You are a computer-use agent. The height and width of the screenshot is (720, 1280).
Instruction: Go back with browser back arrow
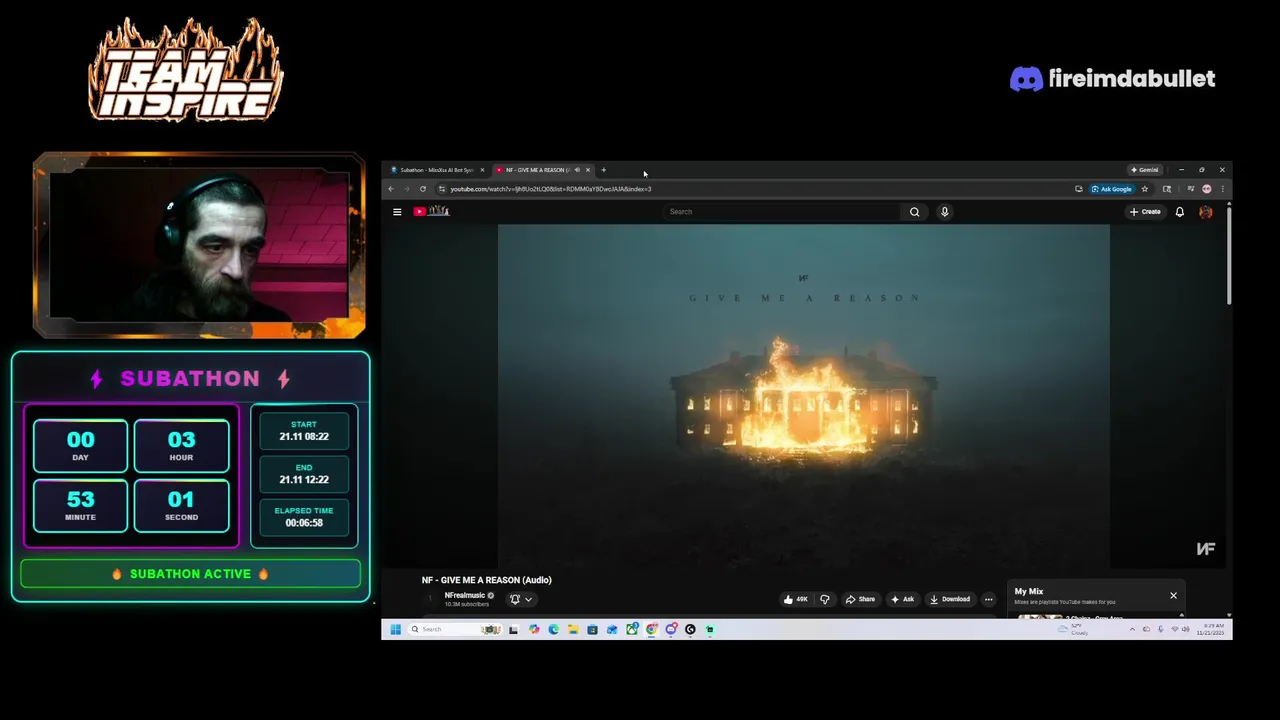pyautogui.click(x=391, y=189)
